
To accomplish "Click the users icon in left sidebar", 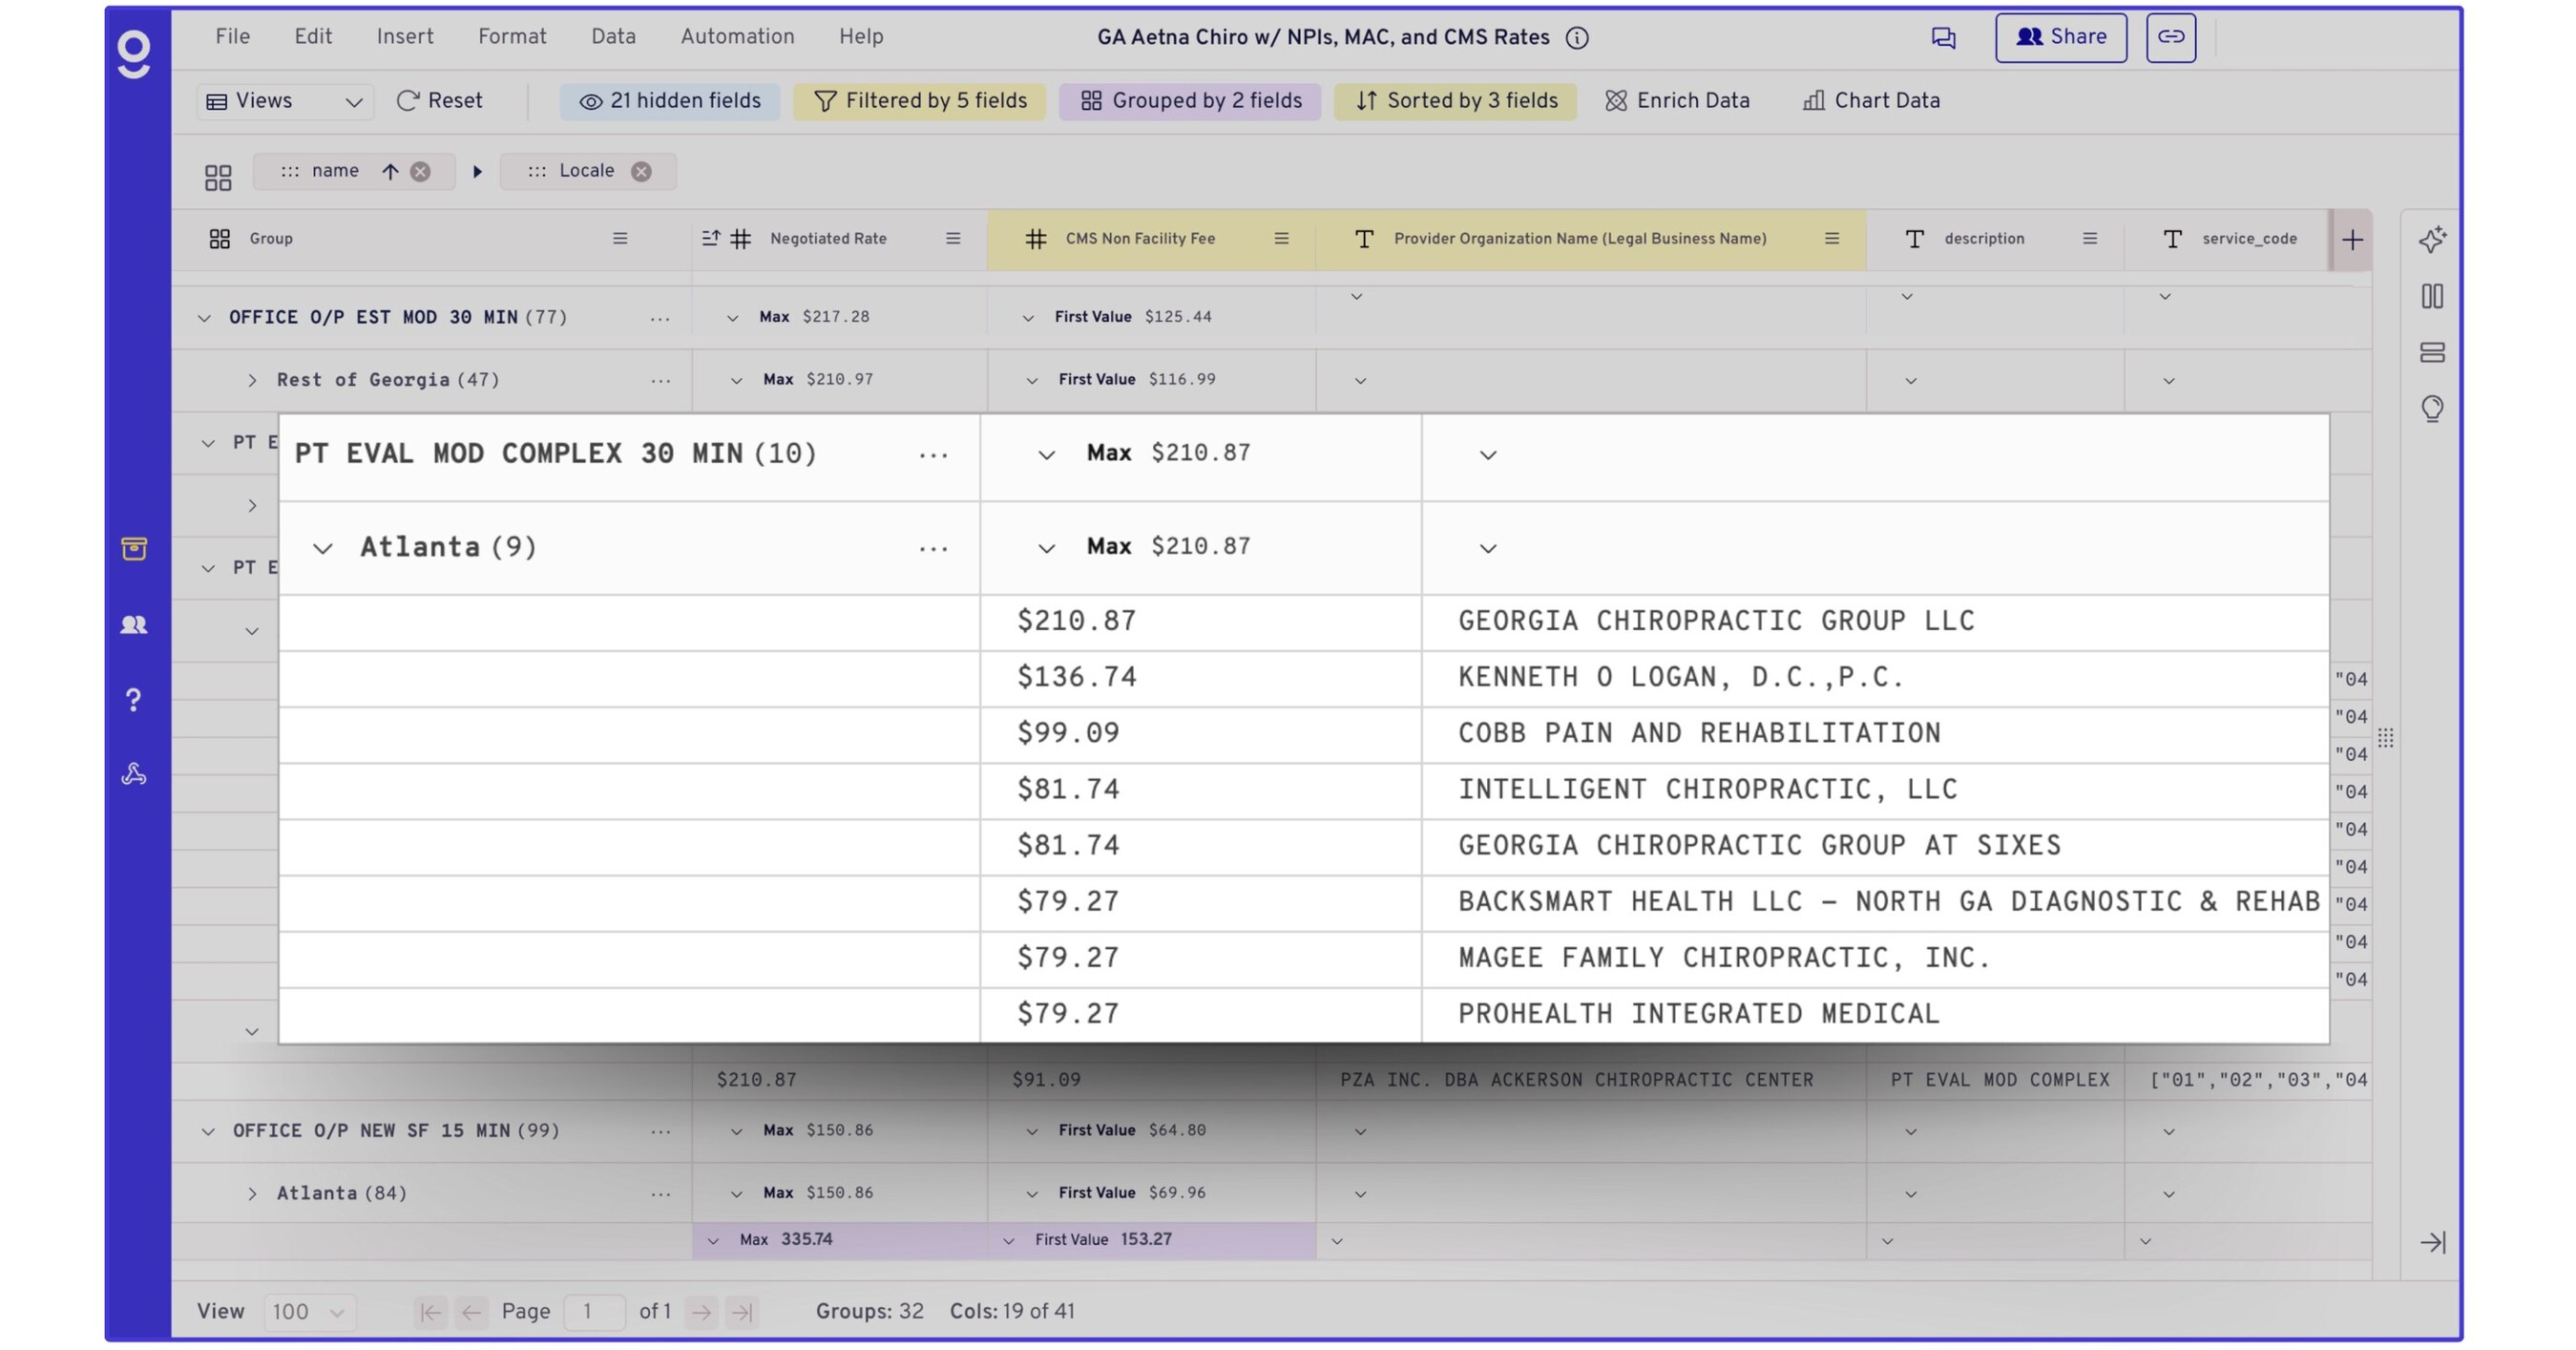I will tap(134, 624).
